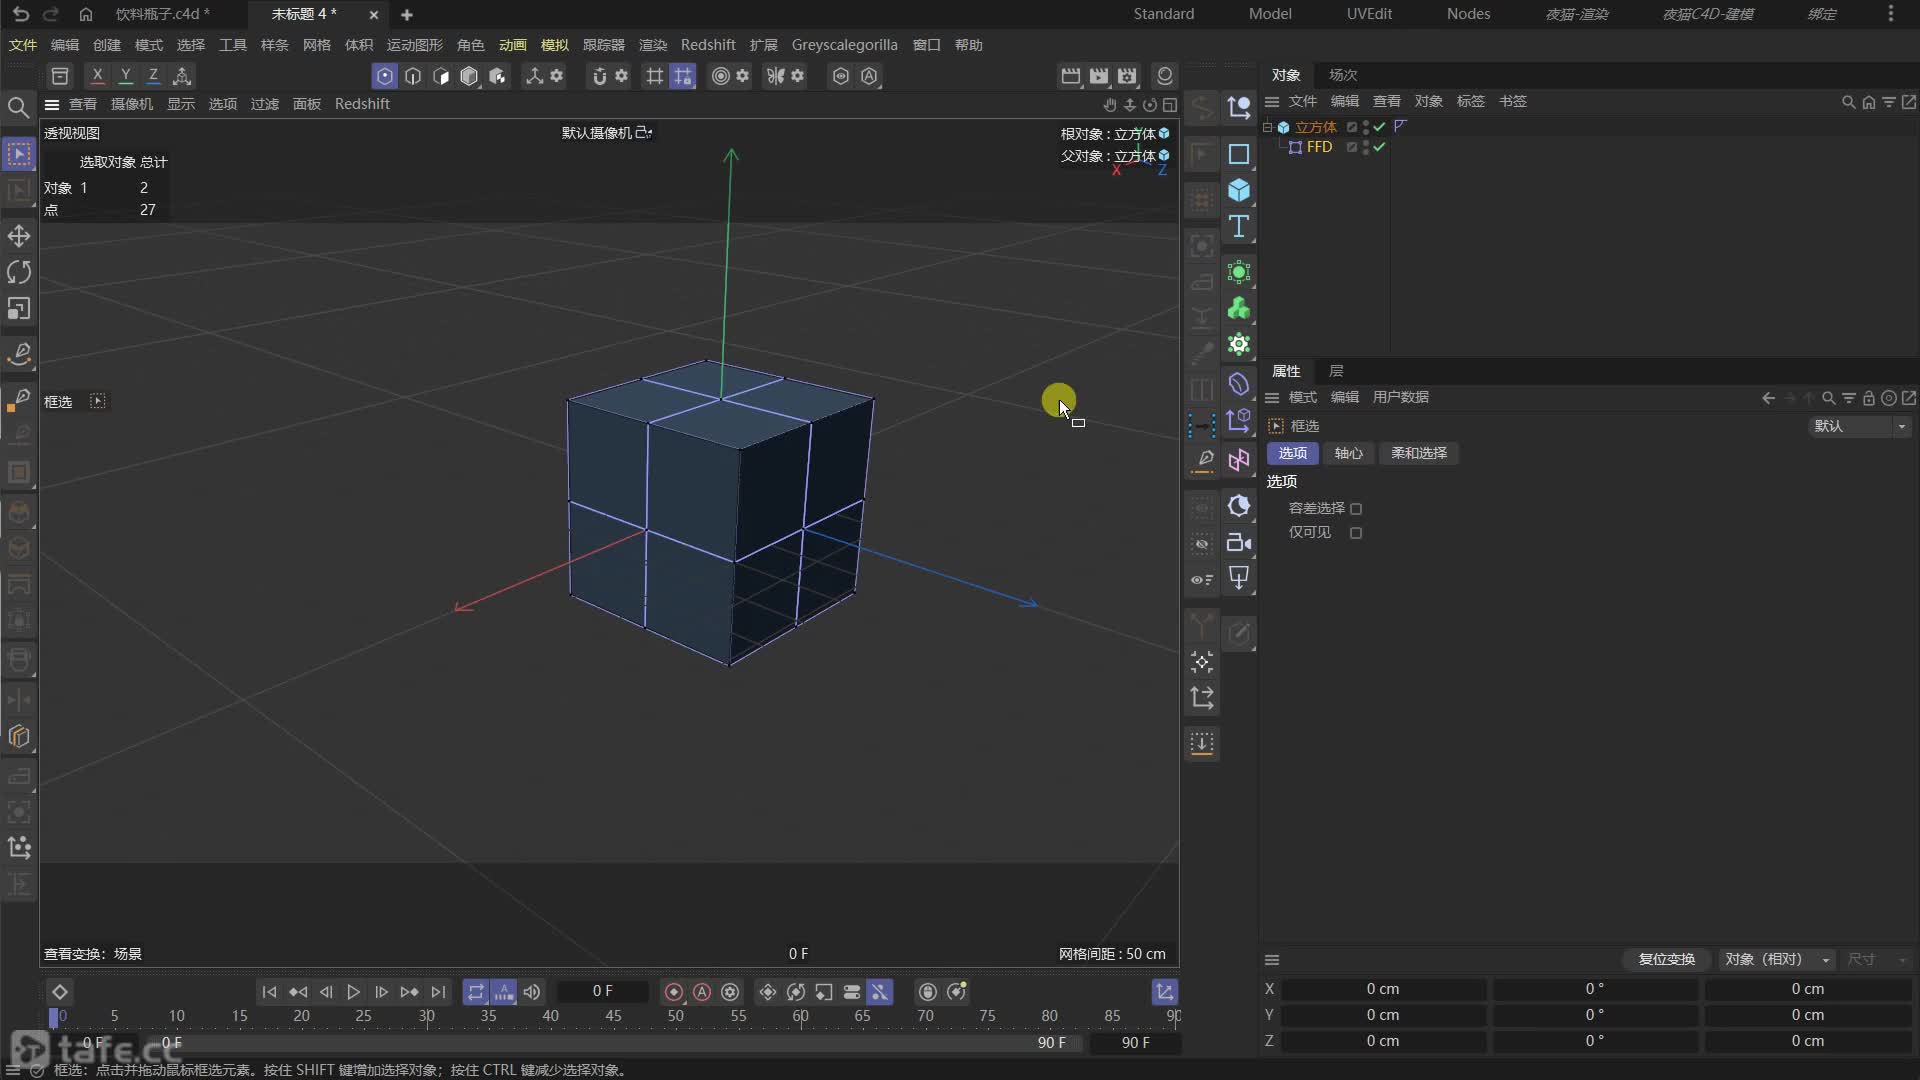
Task: Toggle the FFD deformer enable checkmark
Action: point(1380,147)
